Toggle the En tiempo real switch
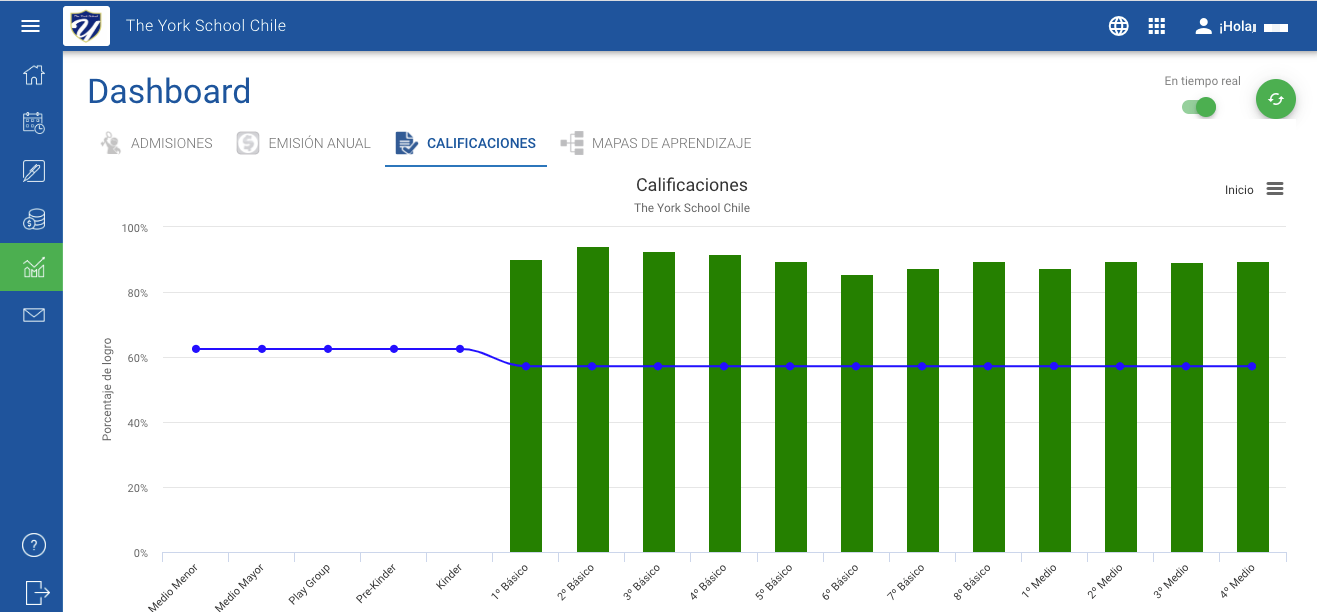The image size is (1317, 612). [1199, 107]
